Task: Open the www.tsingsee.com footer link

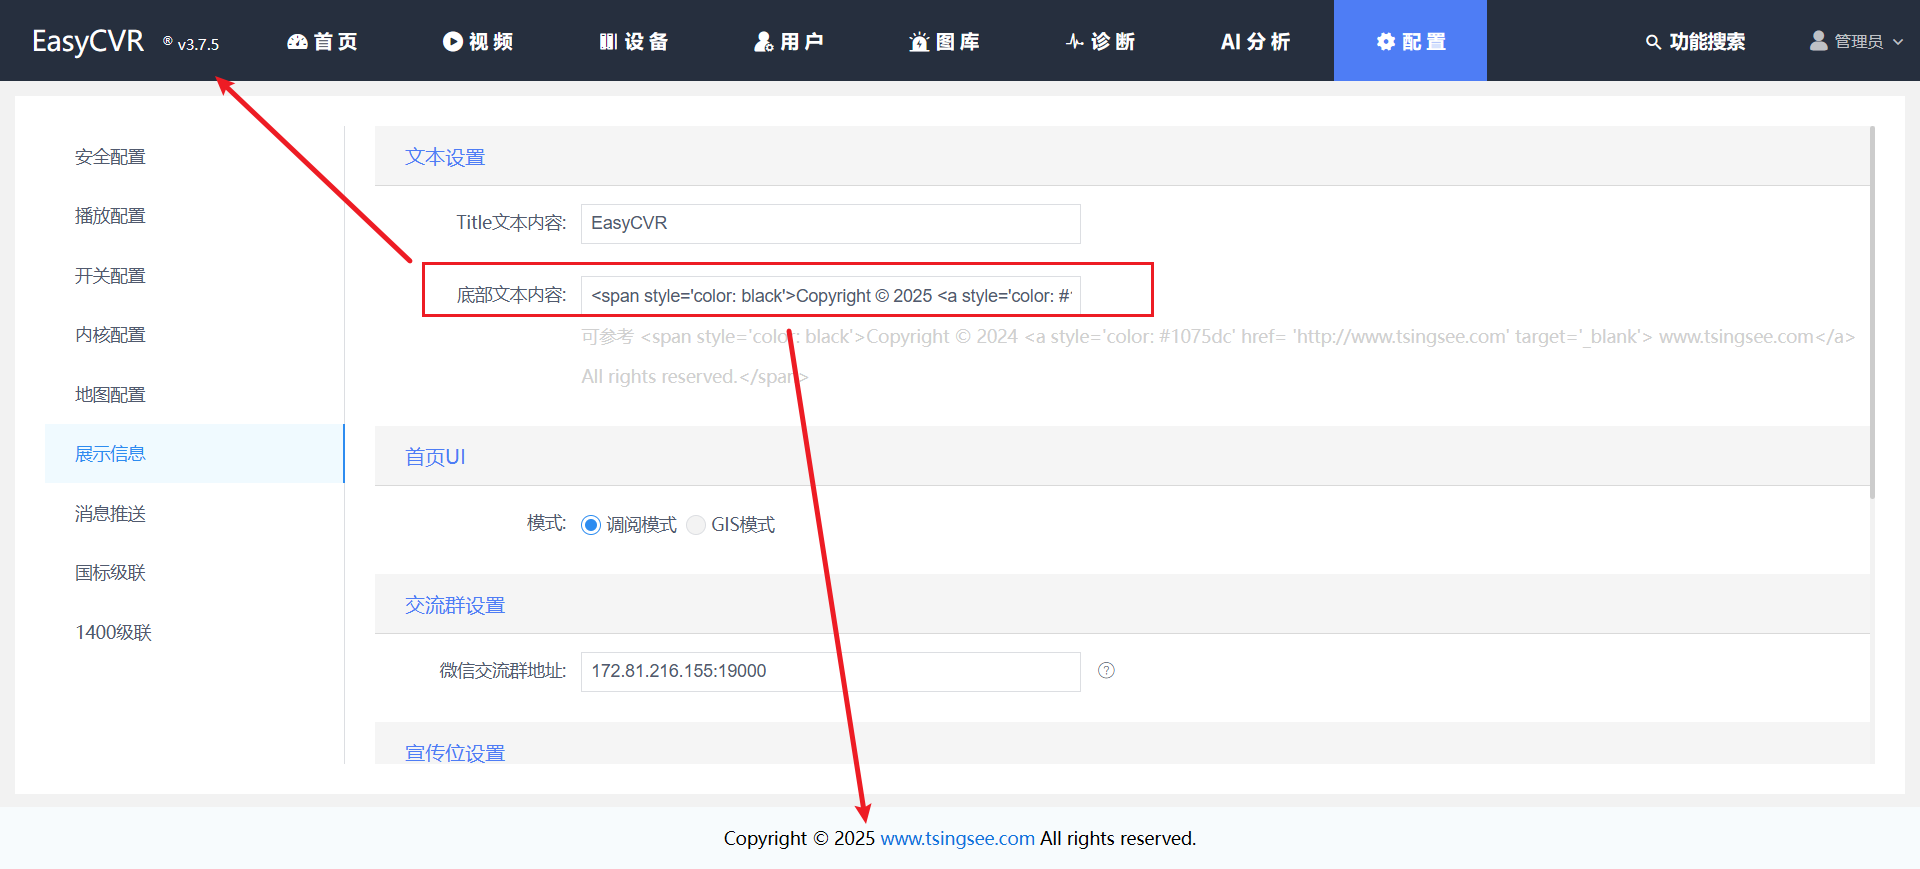Action: coord(957,838)
